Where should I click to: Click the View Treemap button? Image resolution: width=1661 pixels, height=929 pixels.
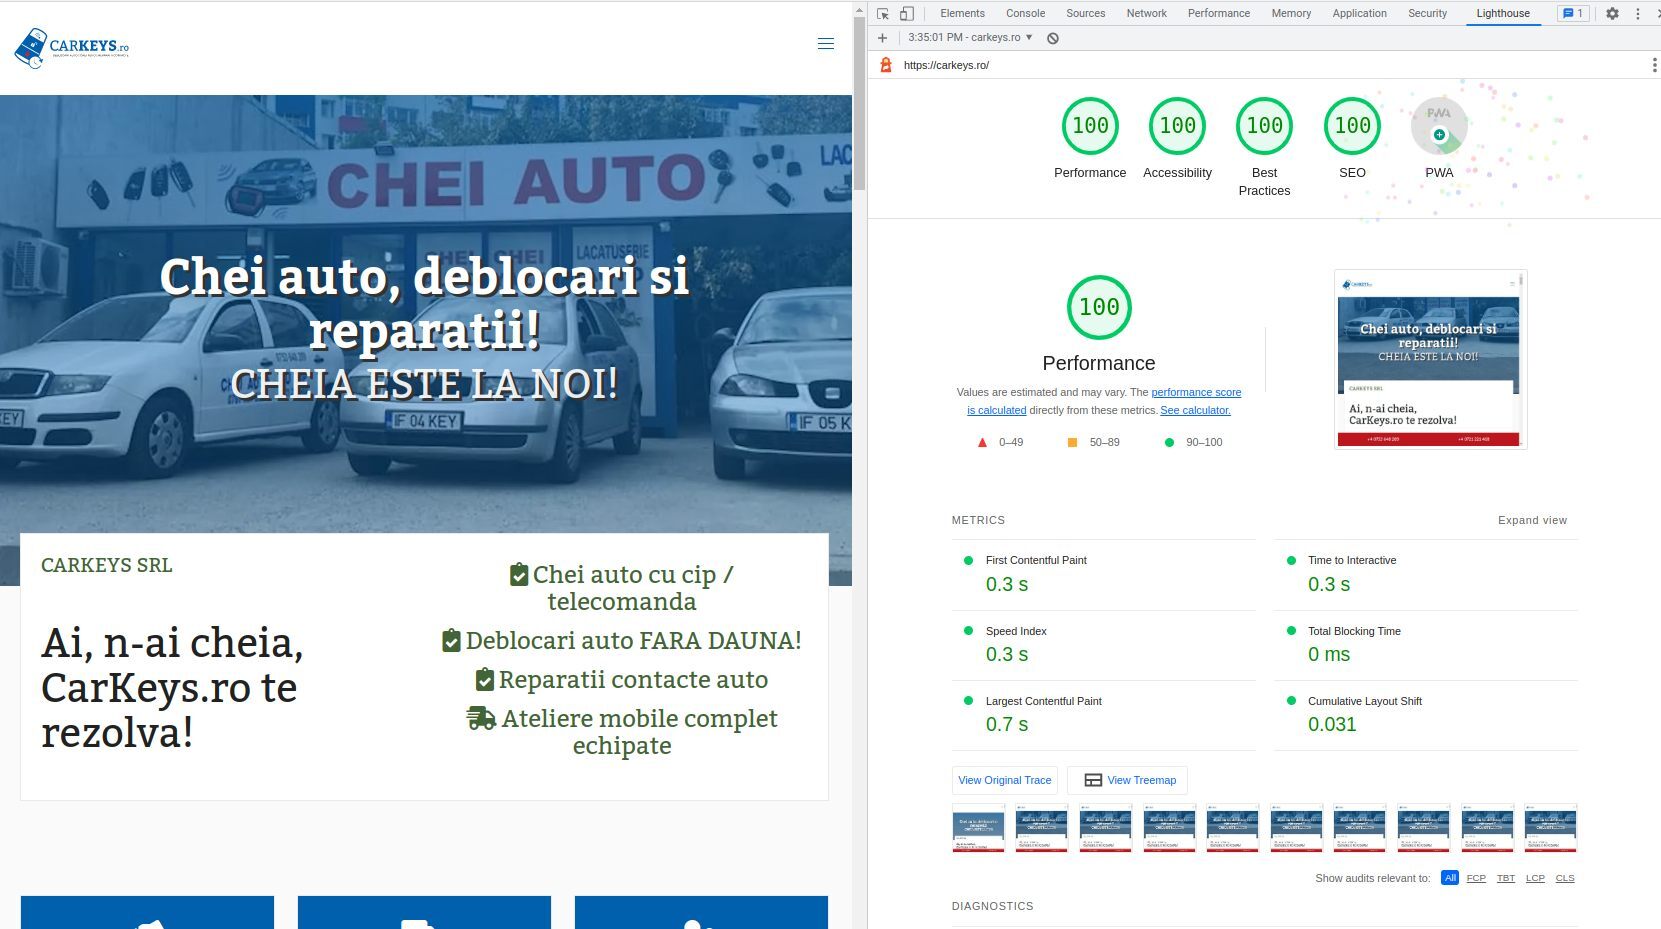click(1128, 780)
